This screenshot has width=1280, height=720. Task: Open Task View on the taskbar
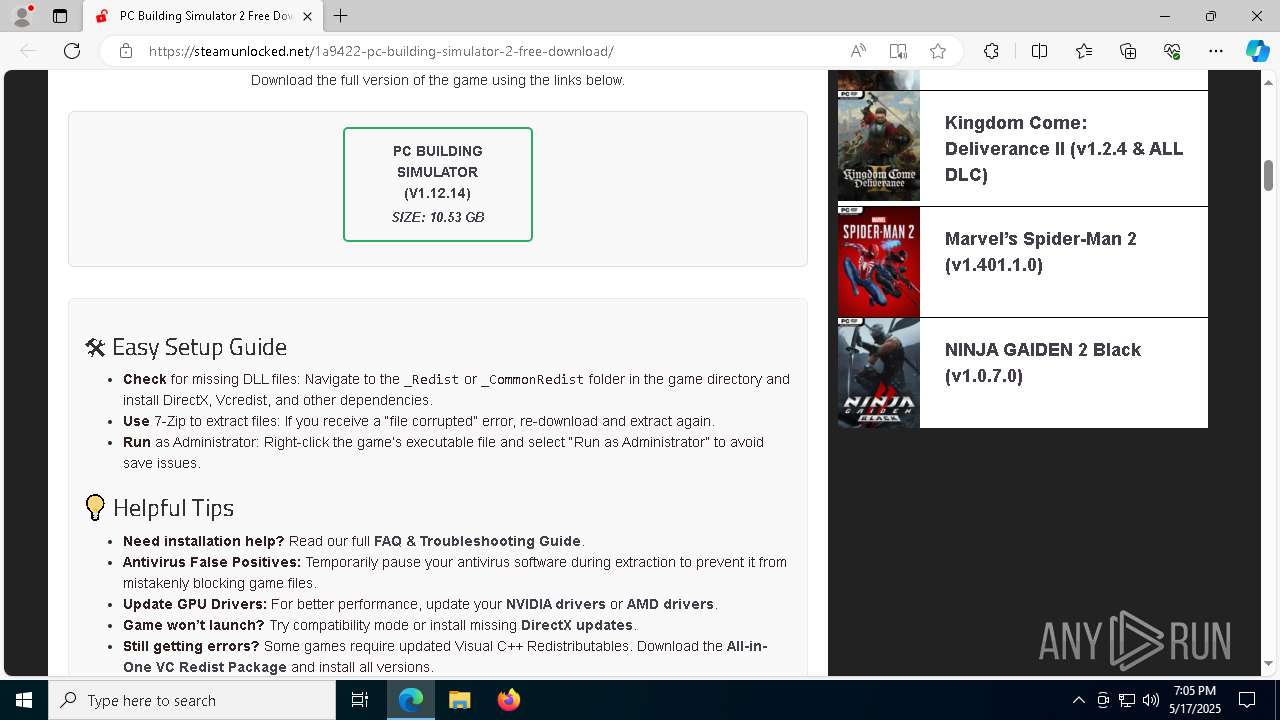pos(360,700)
